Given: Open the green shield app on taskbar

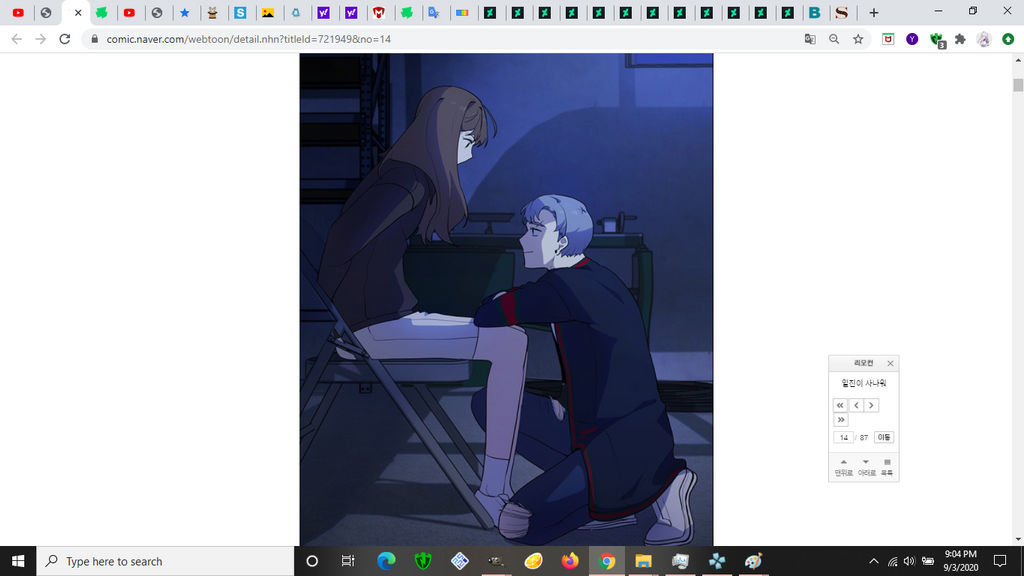Looking at the screenshot, I should (423, 561).
